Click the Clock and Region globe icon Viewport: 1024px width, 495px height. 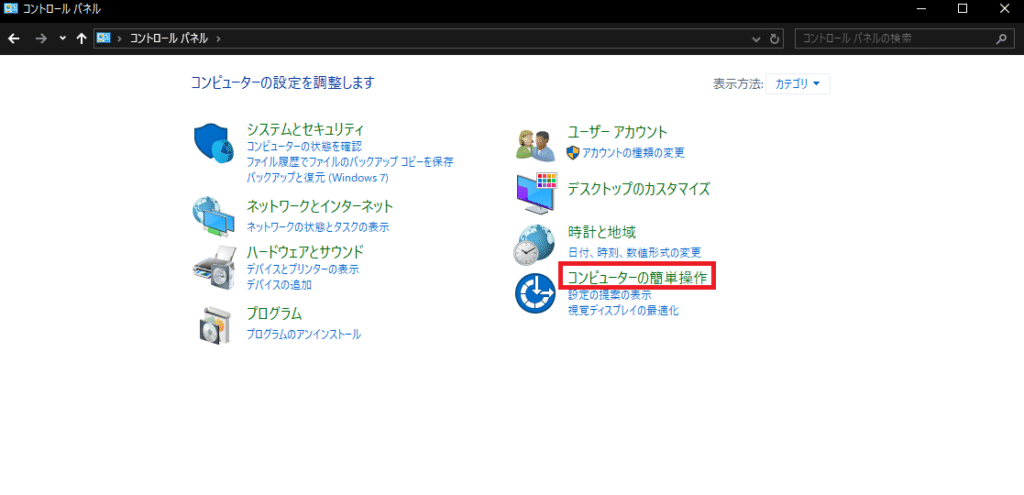[x=535, y=245]
